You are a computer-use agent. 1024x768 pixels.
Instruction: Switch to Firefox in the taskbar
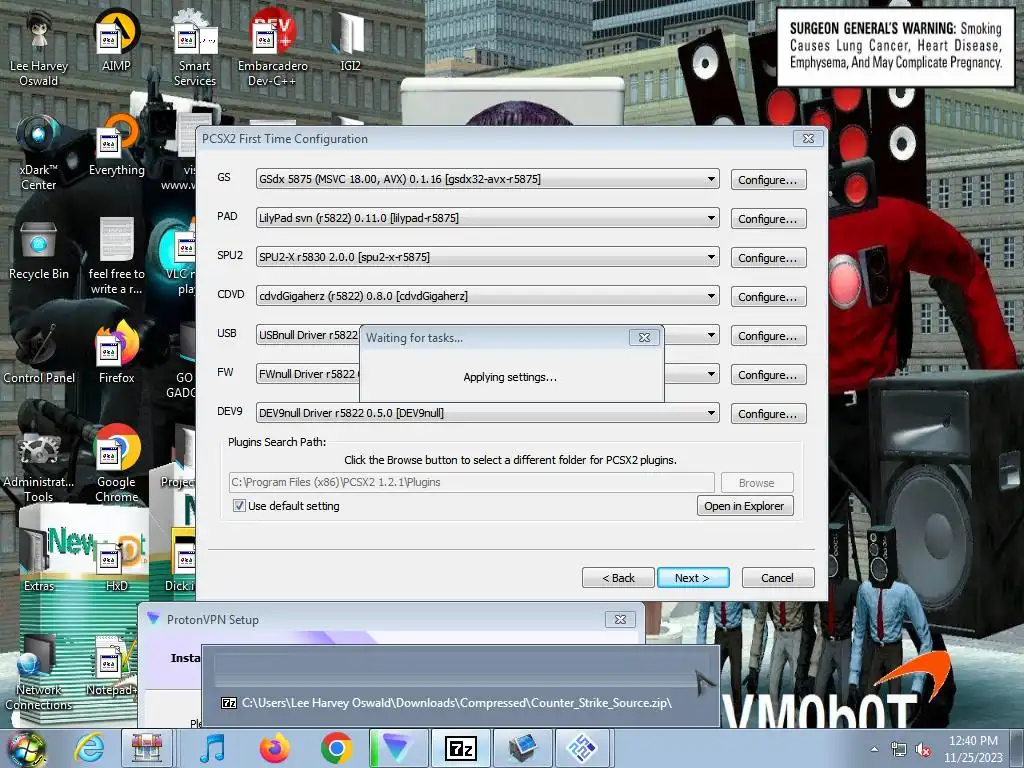point(274,748)
